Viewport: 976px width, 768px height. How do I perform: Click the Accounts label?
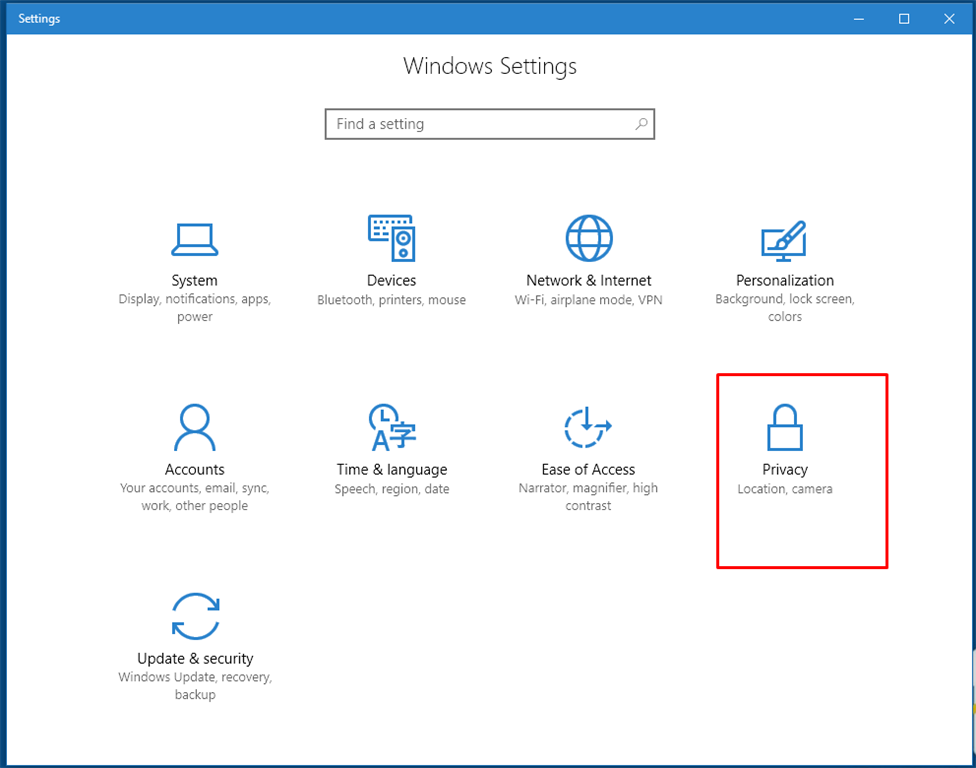[x=195, y=470]
